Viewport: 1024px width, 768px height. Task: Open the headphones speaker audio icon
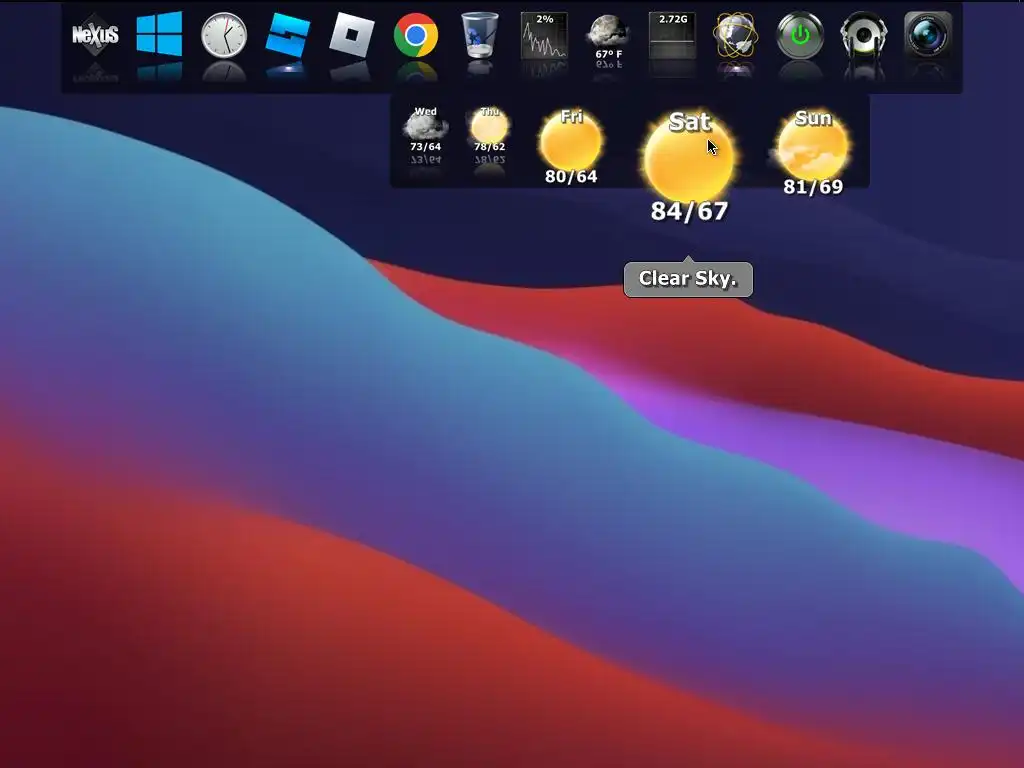tap(864, 35)
